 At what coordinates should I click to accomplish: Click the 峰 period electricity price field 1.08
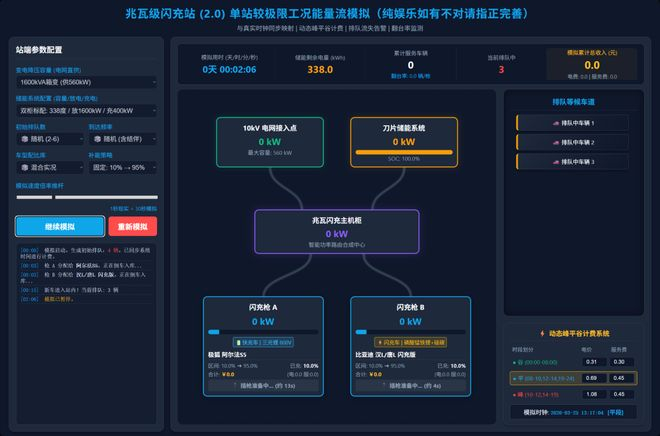(591, 394)
